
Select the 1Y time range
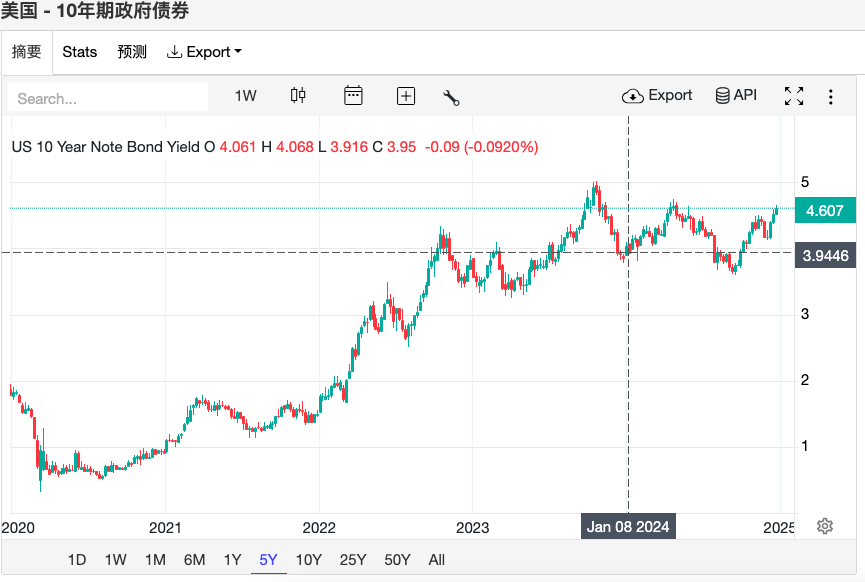pyautogui.click(x=232, y=560)
